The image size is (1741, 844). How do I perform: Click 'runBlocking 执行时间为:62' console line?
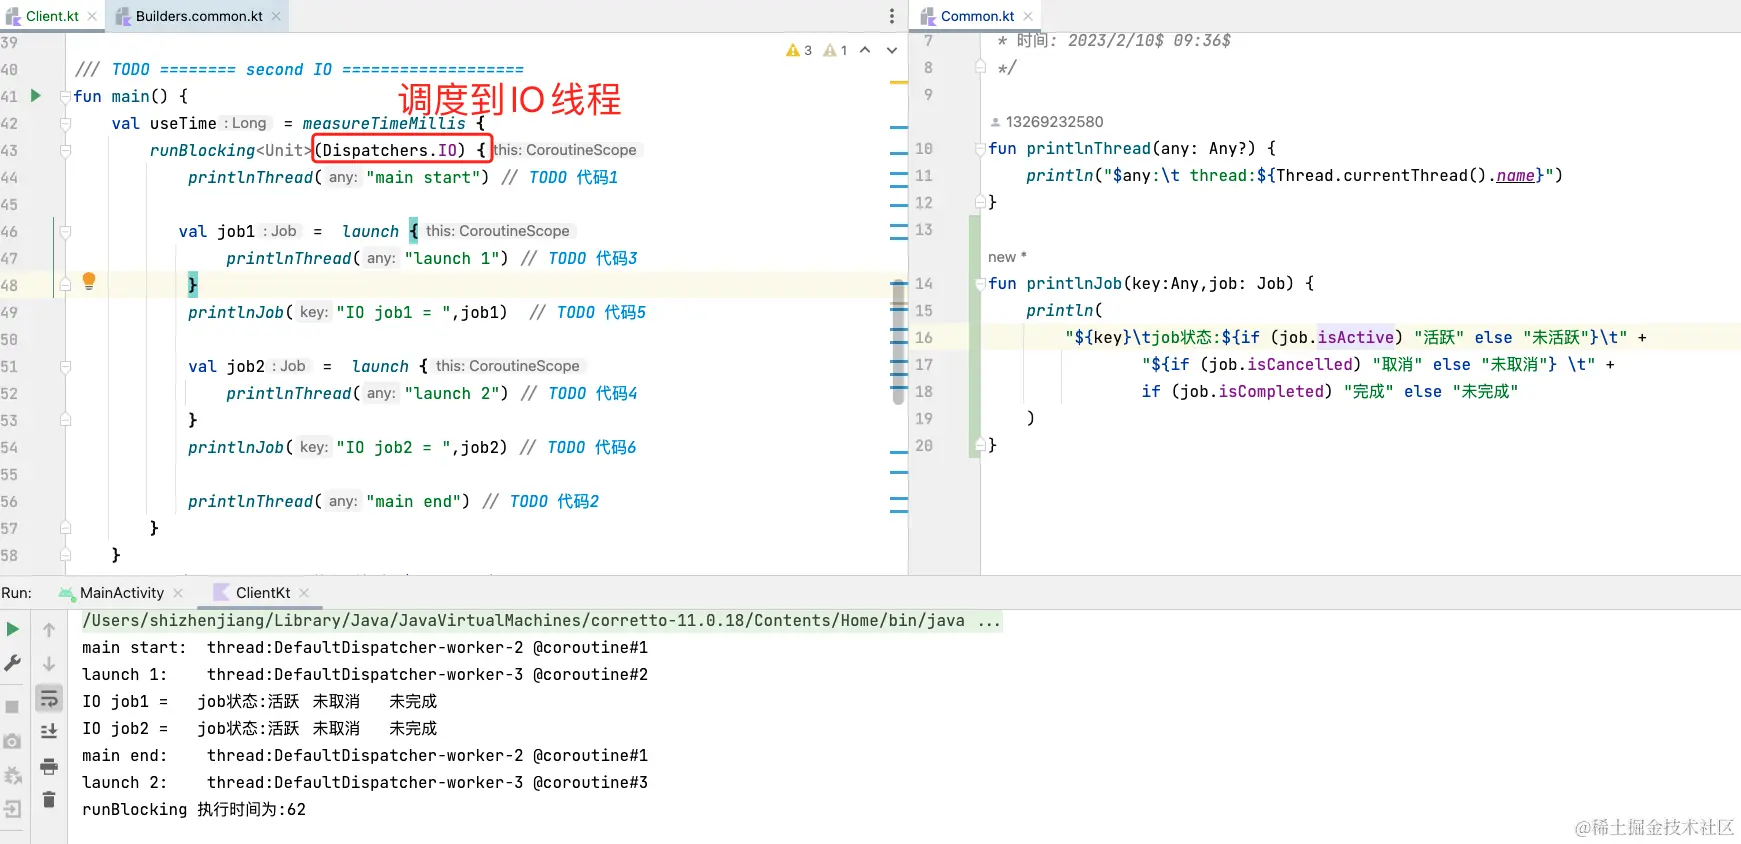(x=194, y=810)
